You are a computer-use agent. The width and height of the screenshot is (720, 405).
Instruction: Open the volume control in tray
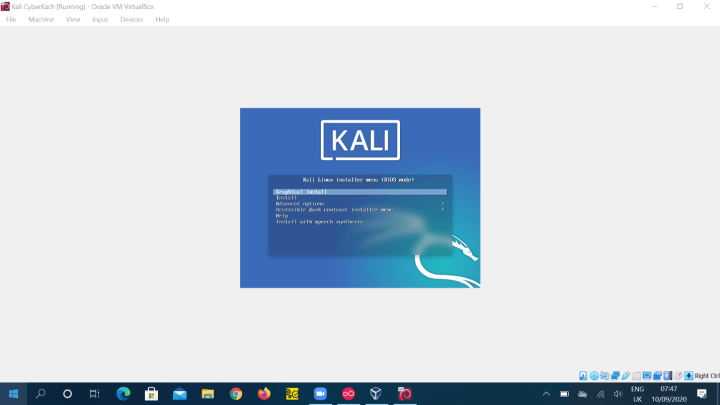[618, 394]
